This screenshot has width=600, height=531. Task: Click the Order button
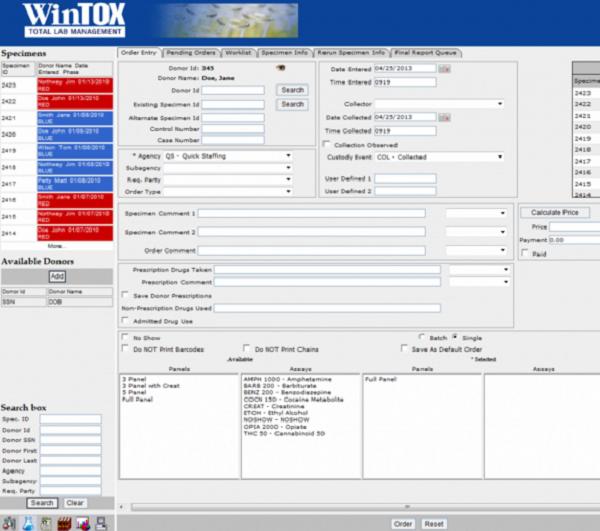tap(403, 524)
